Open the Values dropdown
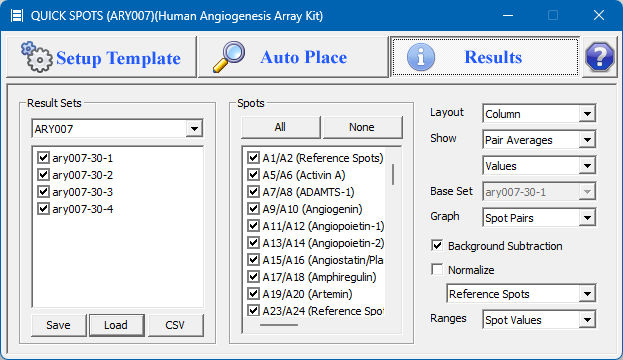Image resolution: width=623 pixels, height=360 pixels. point(539,166)
